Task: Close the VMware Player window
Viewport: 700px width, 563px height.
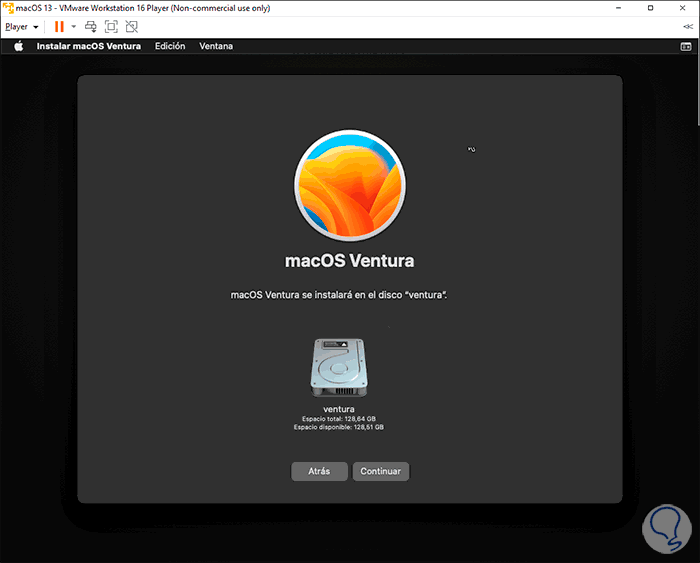Action: coord(683,8)
